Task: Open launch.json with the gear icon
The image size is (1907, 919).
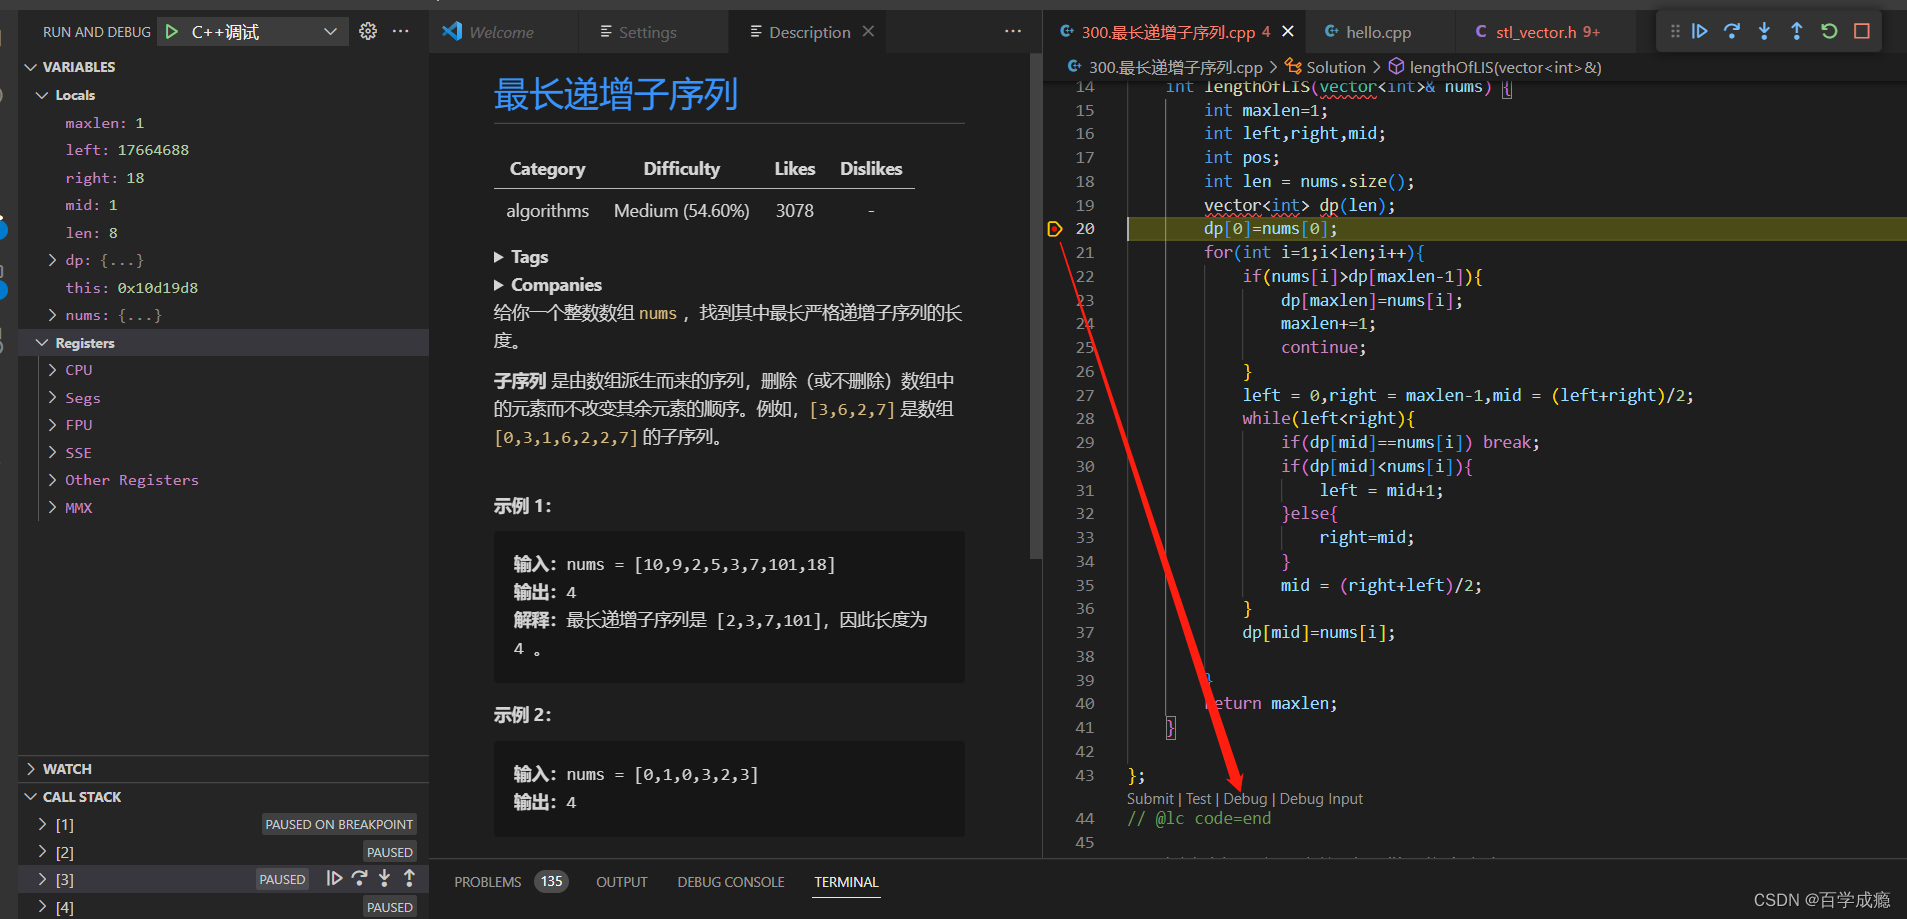Action: (x=368, y=31)
